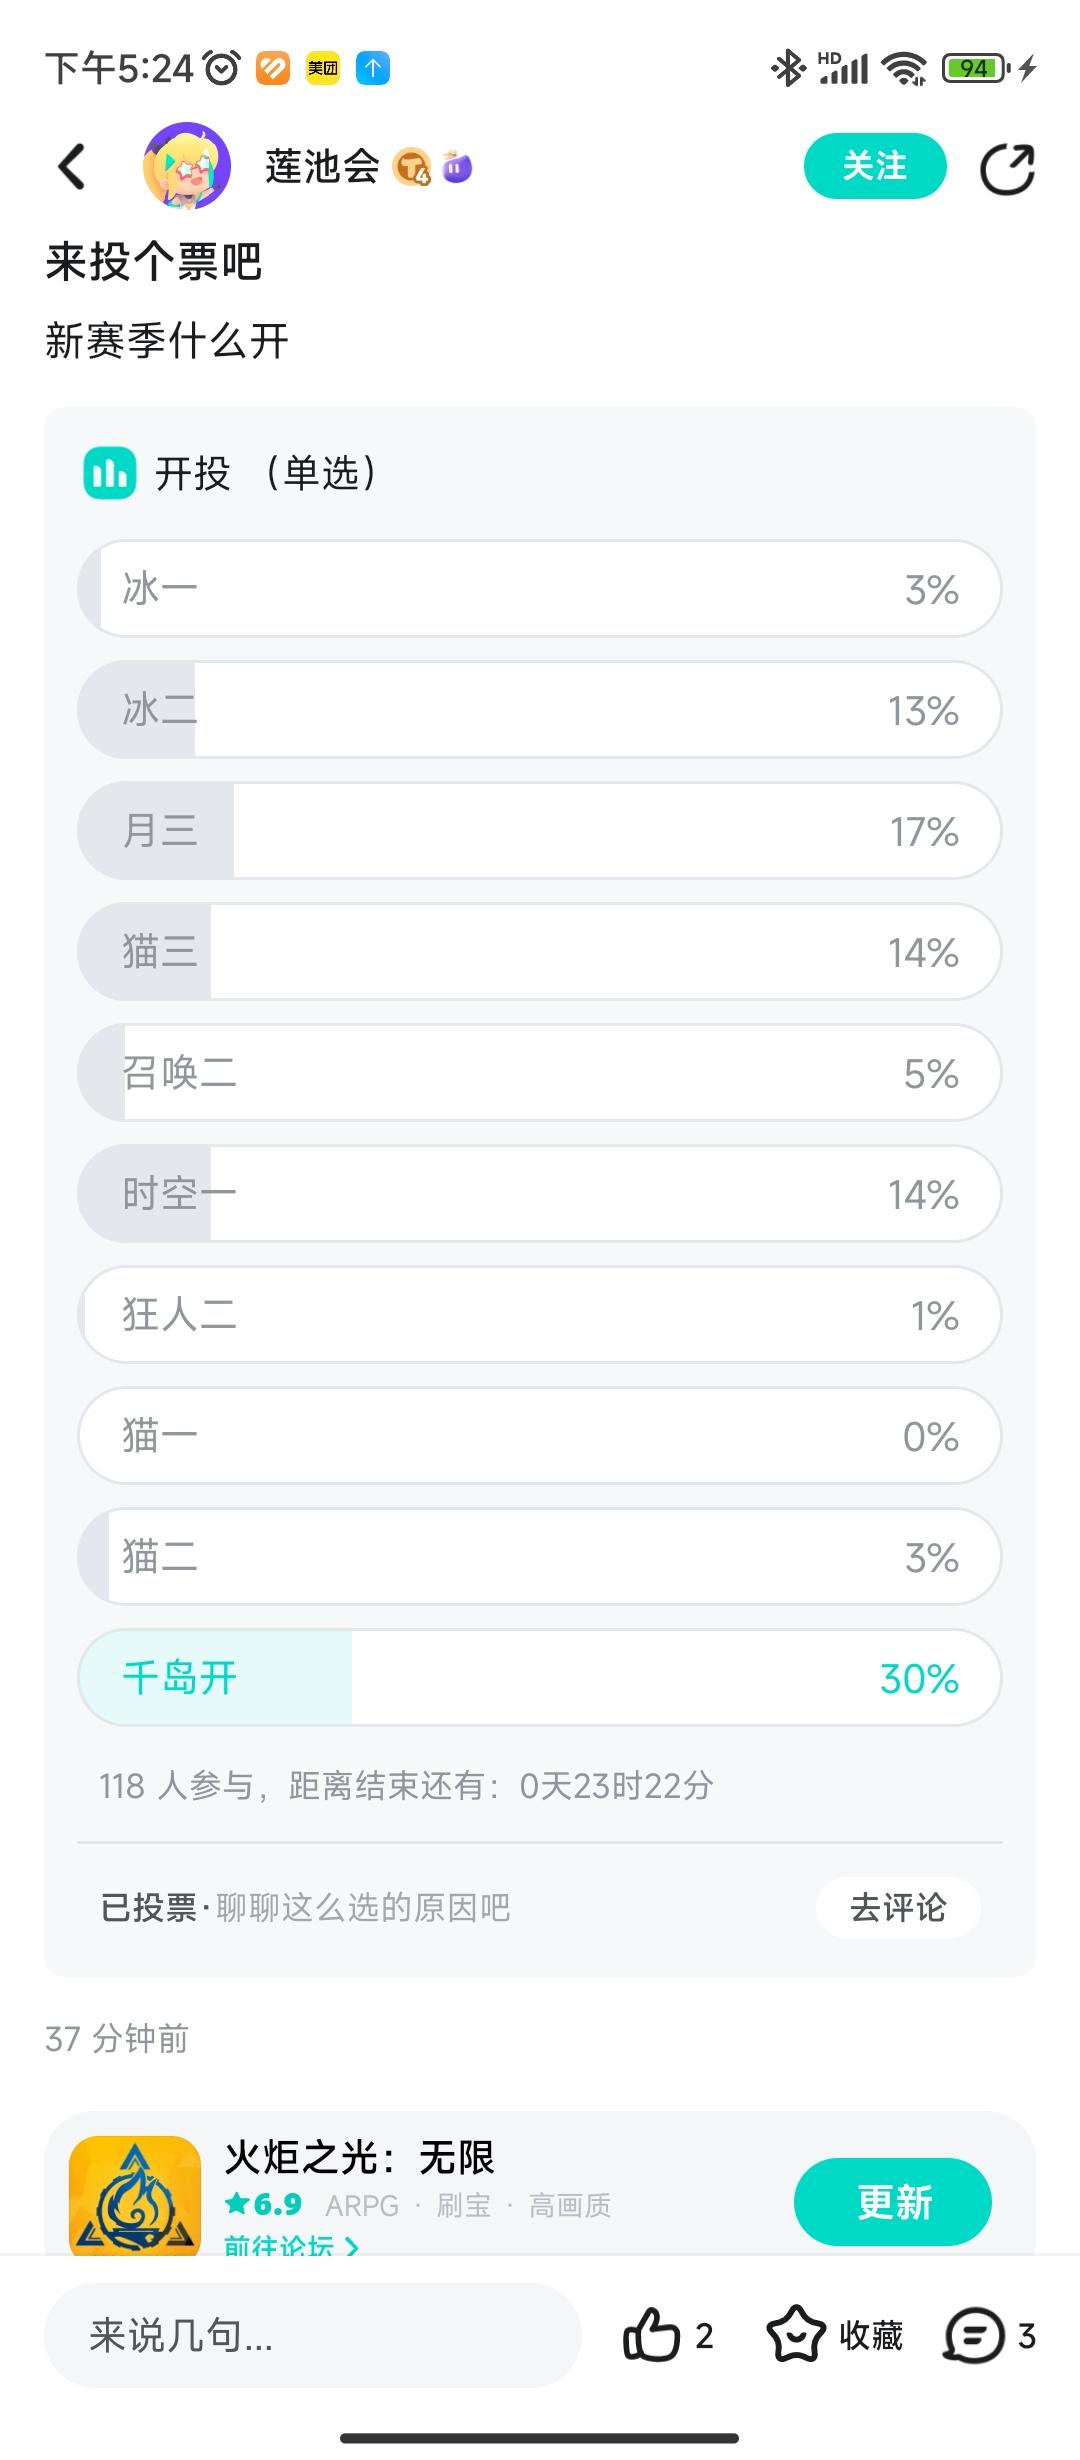
Task: Tap the purple badge next to username
Action: [x=457, y=167]
